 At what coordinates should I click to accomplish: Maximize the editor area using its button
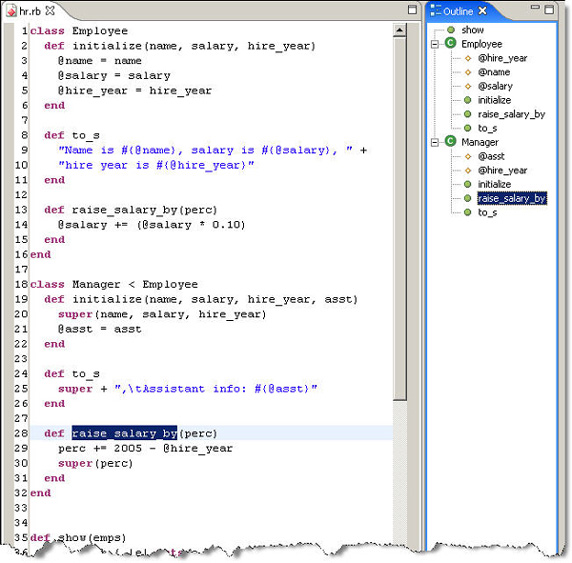click(x=412, y=10)
